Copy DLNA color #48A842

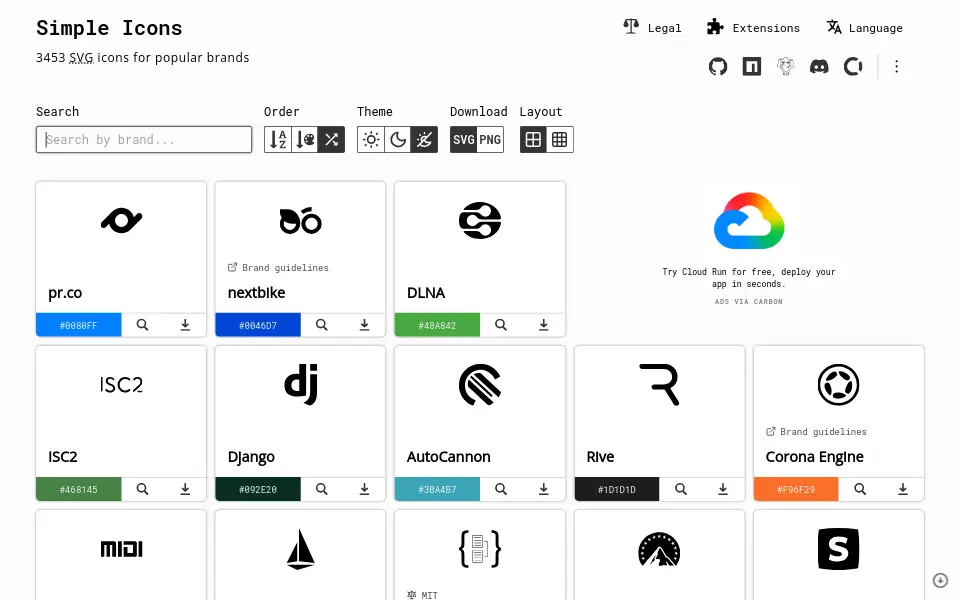tap(437, 325)
